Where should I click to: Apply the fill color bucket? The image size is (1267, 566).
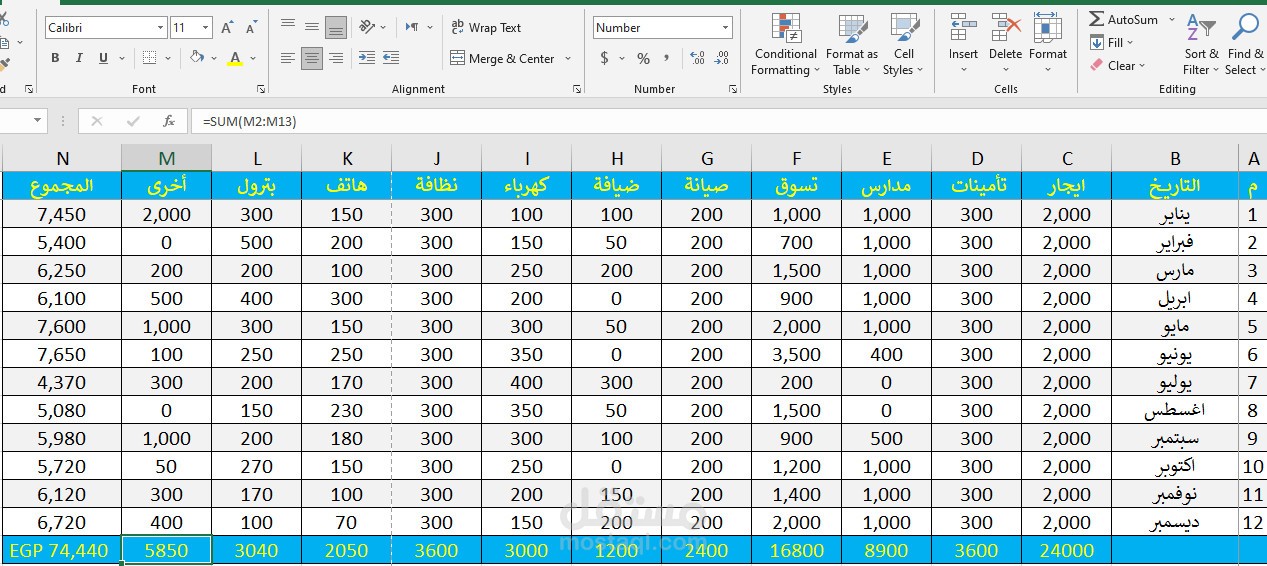tap(197, 59)
